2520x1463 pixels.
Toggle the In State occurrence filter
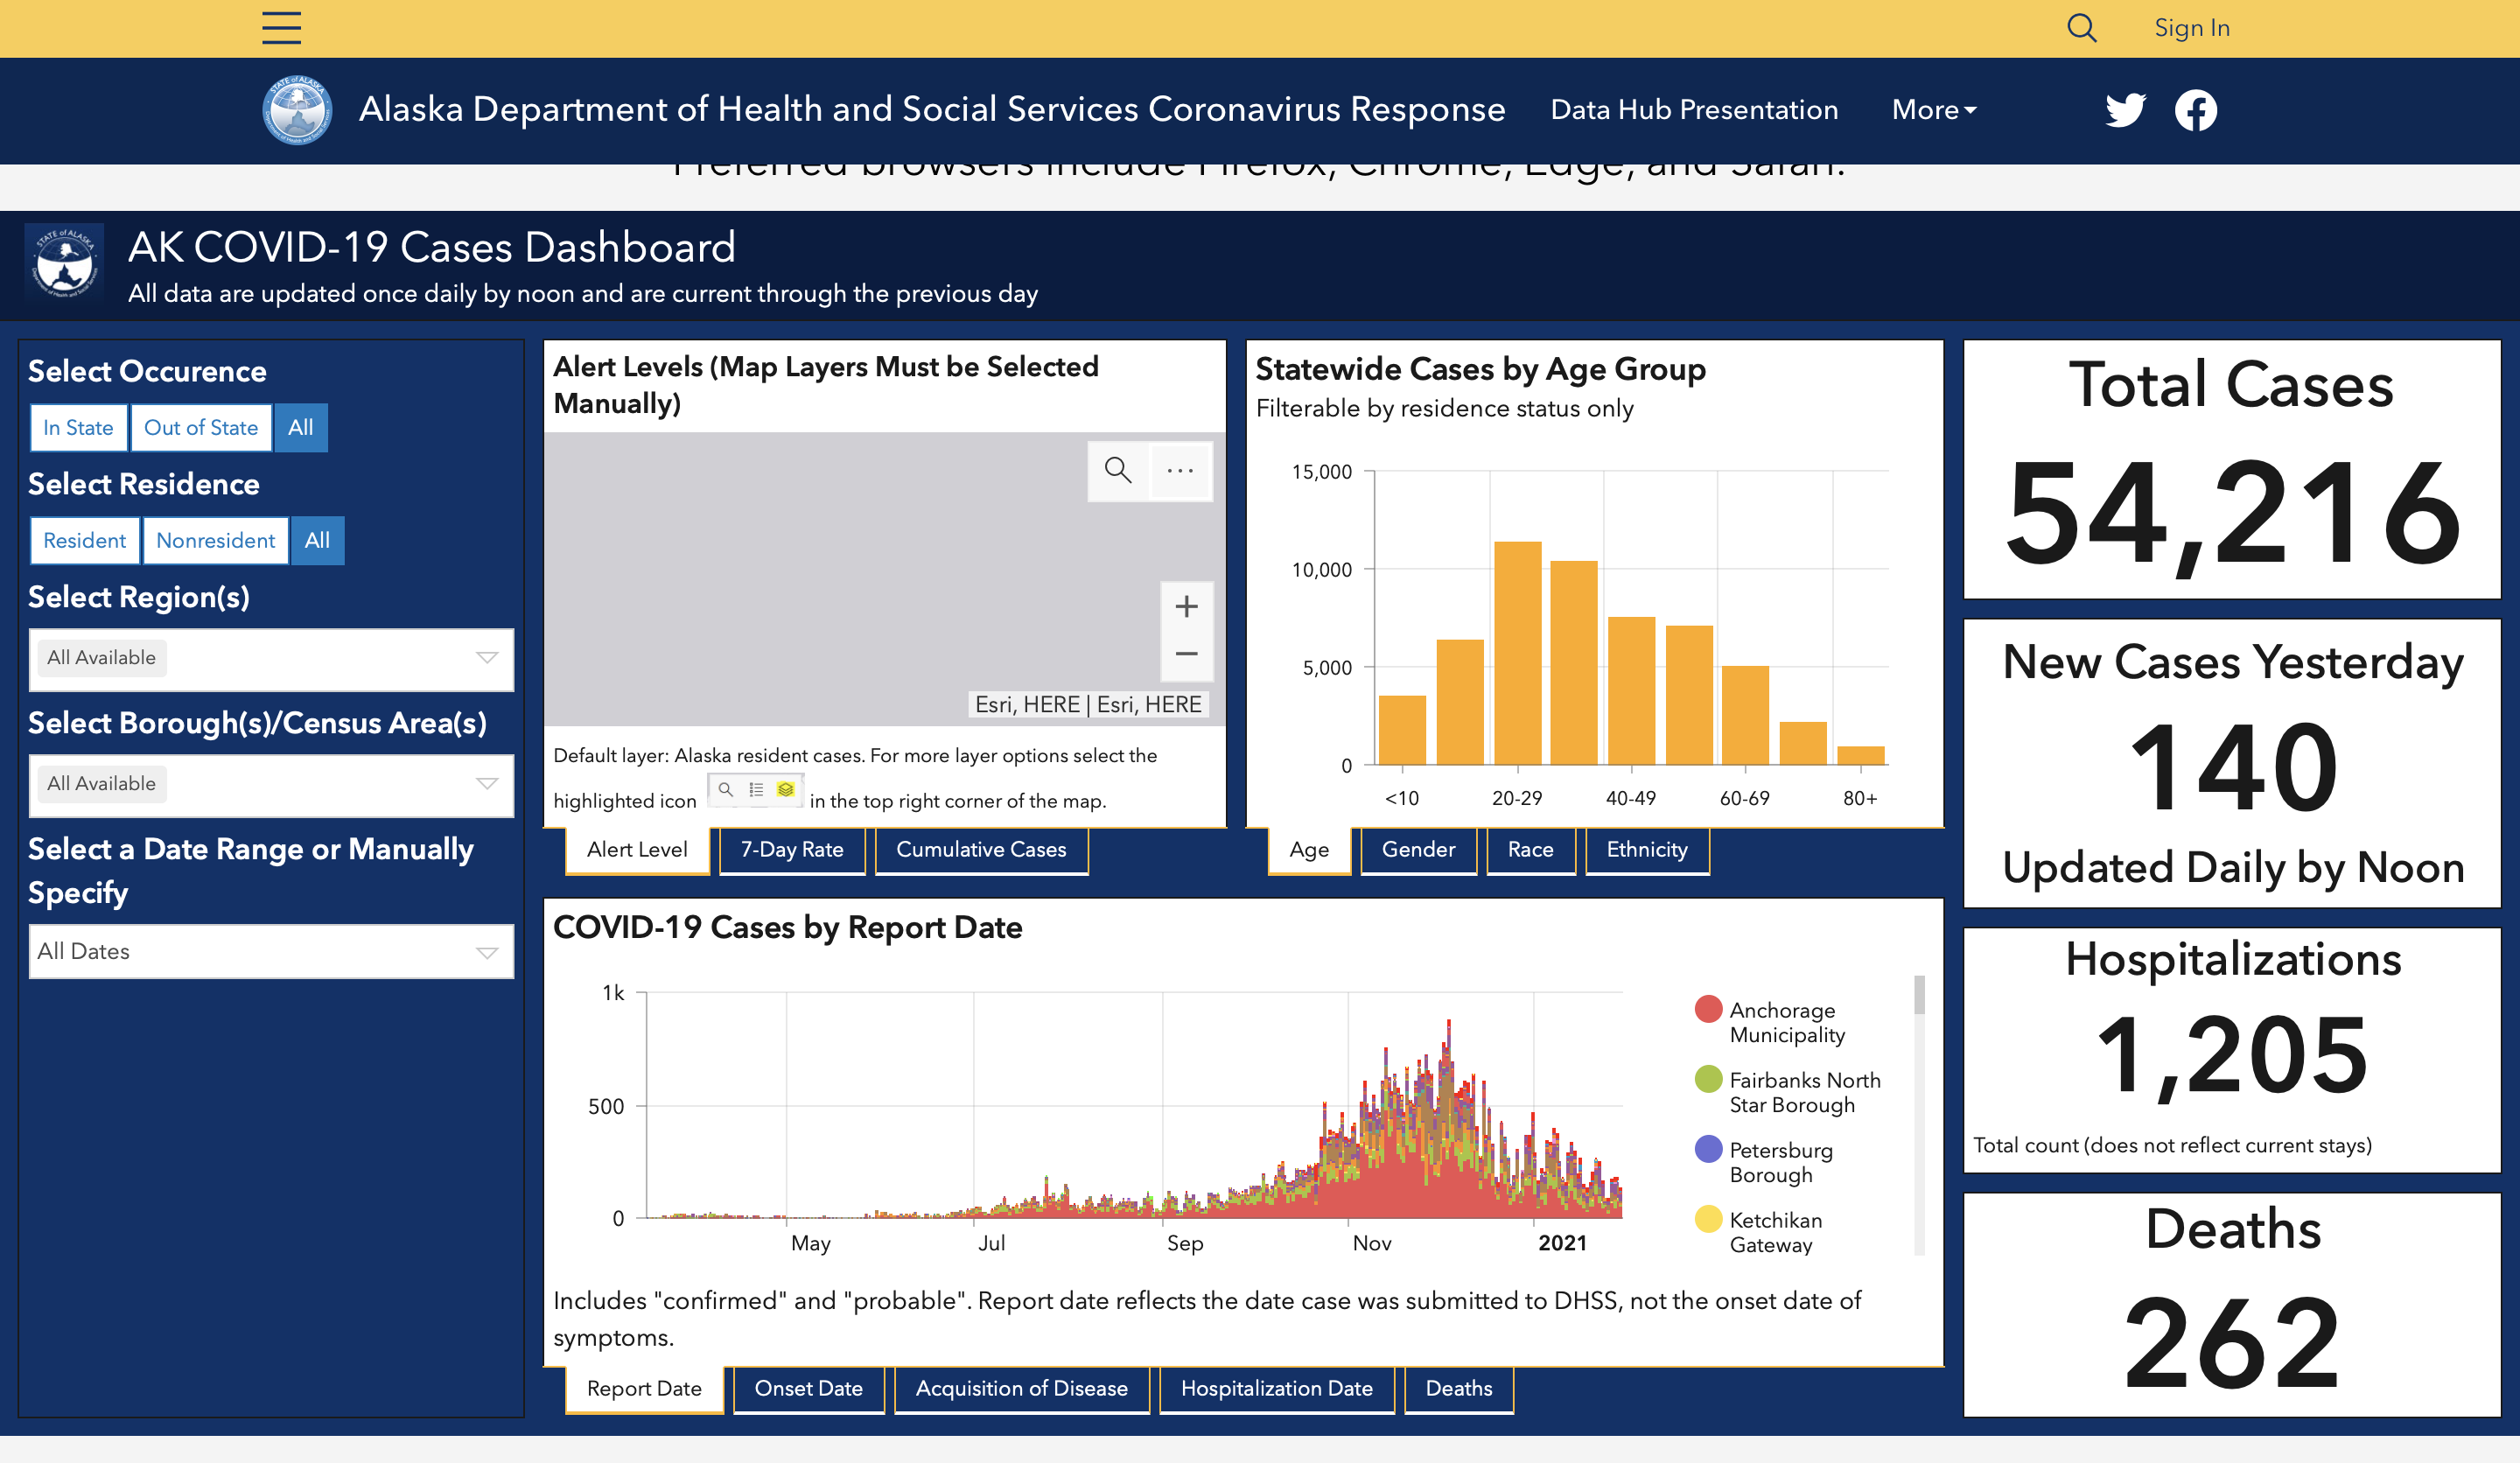point(78,428)
